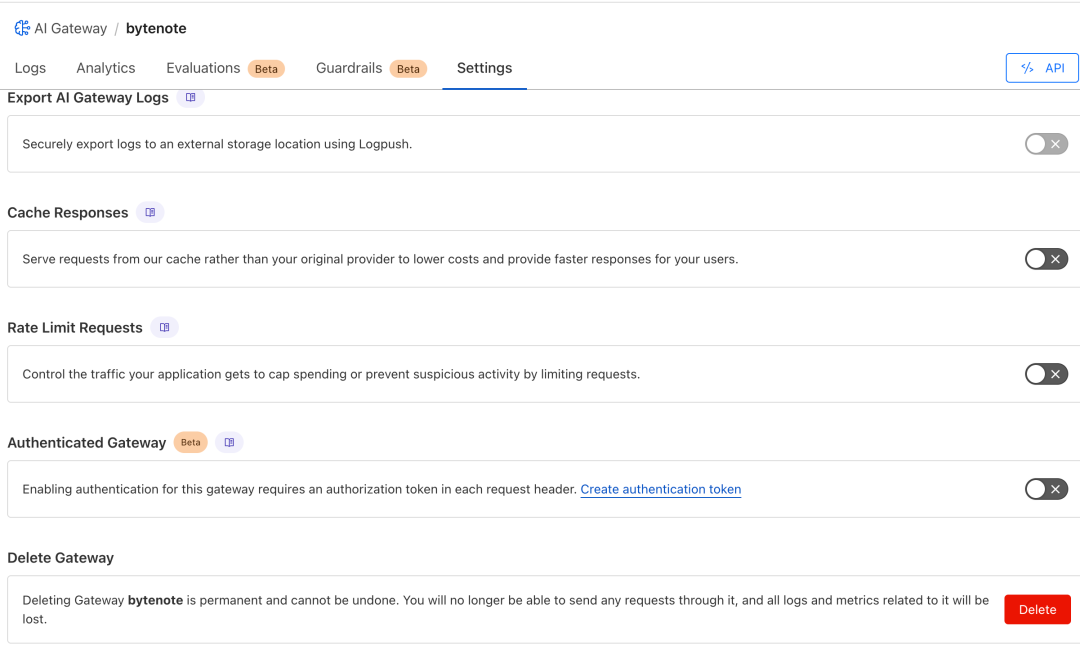Select the Guardrails tab

pos(349,68)
